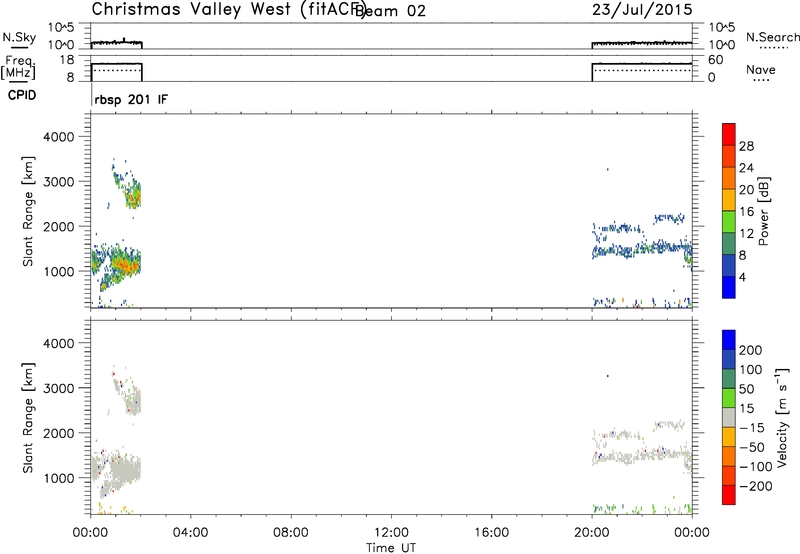Click the 'Christmas Valley West (fitACF)' title
The height and width of the screenshot is (554, 800).
(x=228, y=10)
